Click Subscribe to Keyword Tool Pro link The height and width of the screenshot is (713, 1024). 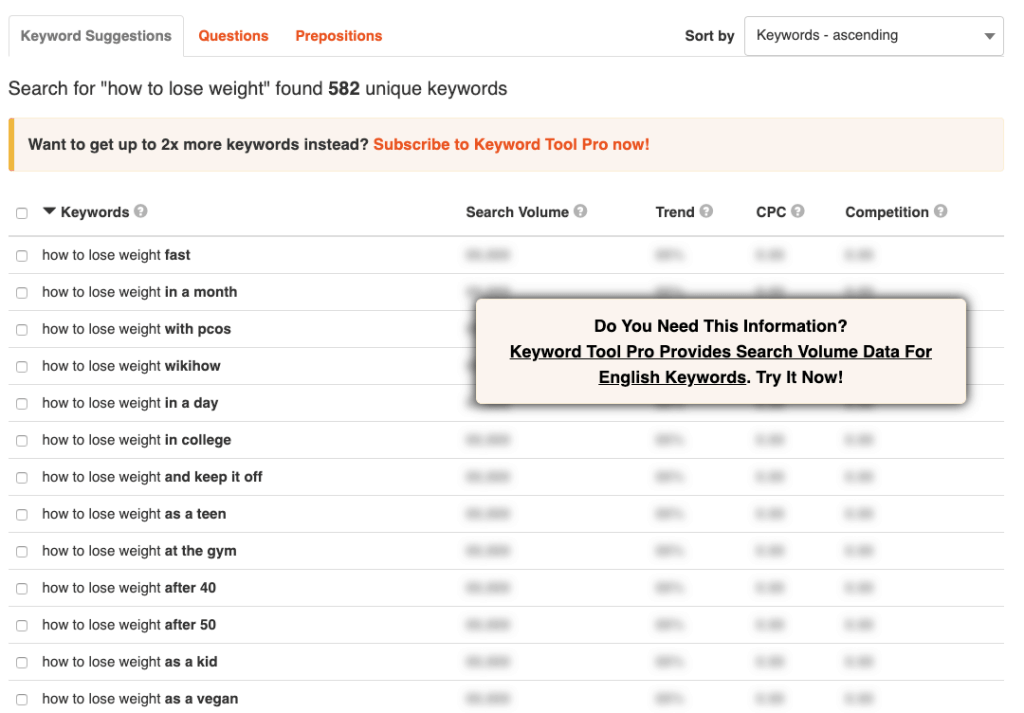click(511, 145)
